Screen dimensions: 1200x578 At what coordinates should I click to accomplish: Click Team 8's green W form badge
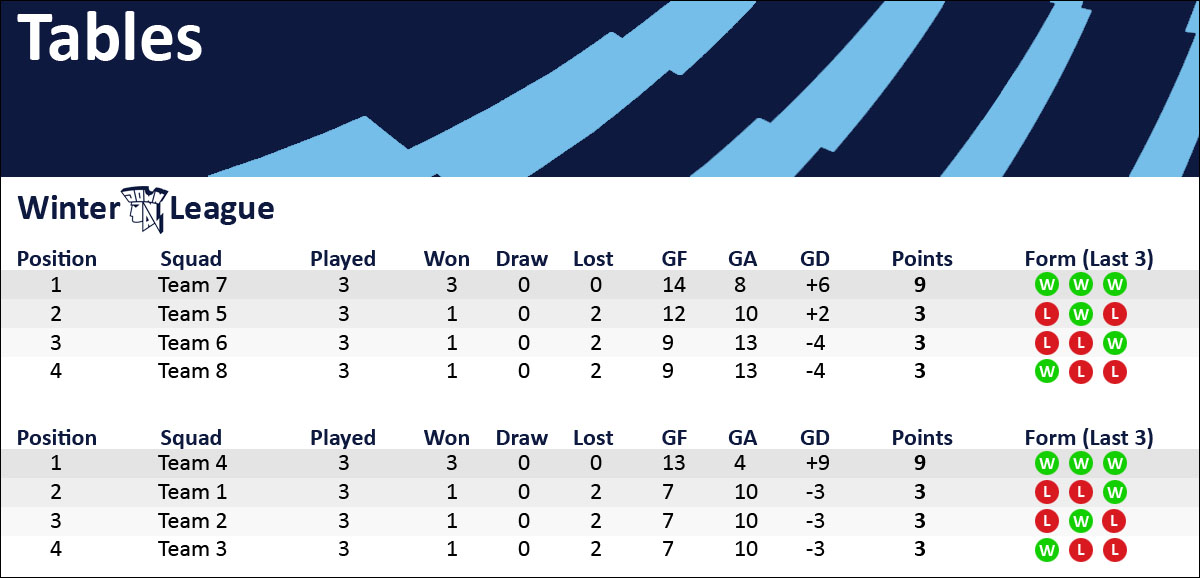[1046, 372]
